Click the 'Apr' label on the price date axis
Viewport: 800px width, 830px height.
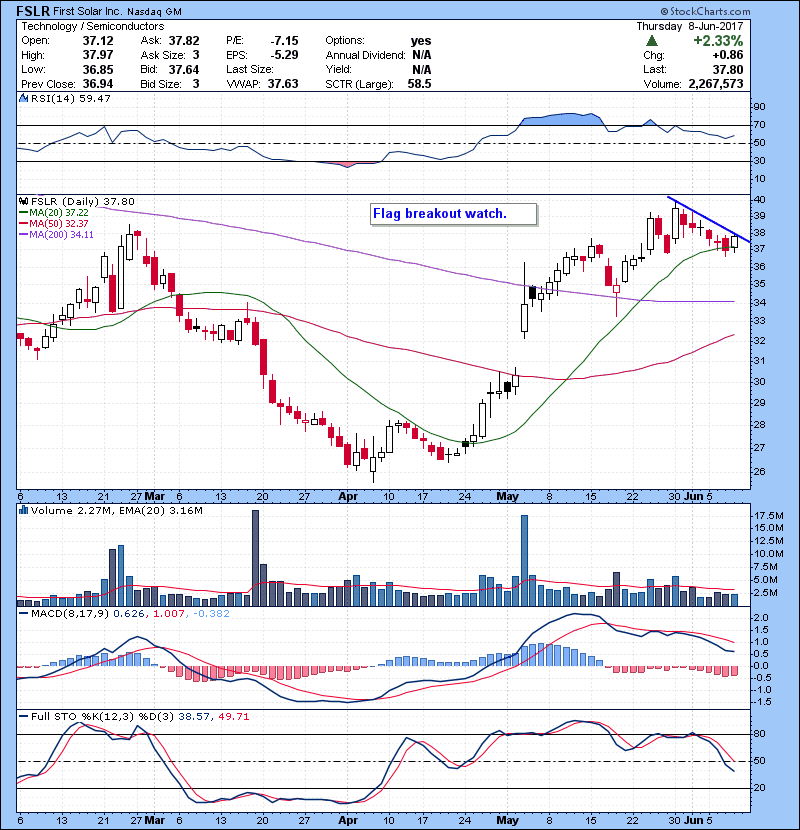tap(348, 495)
